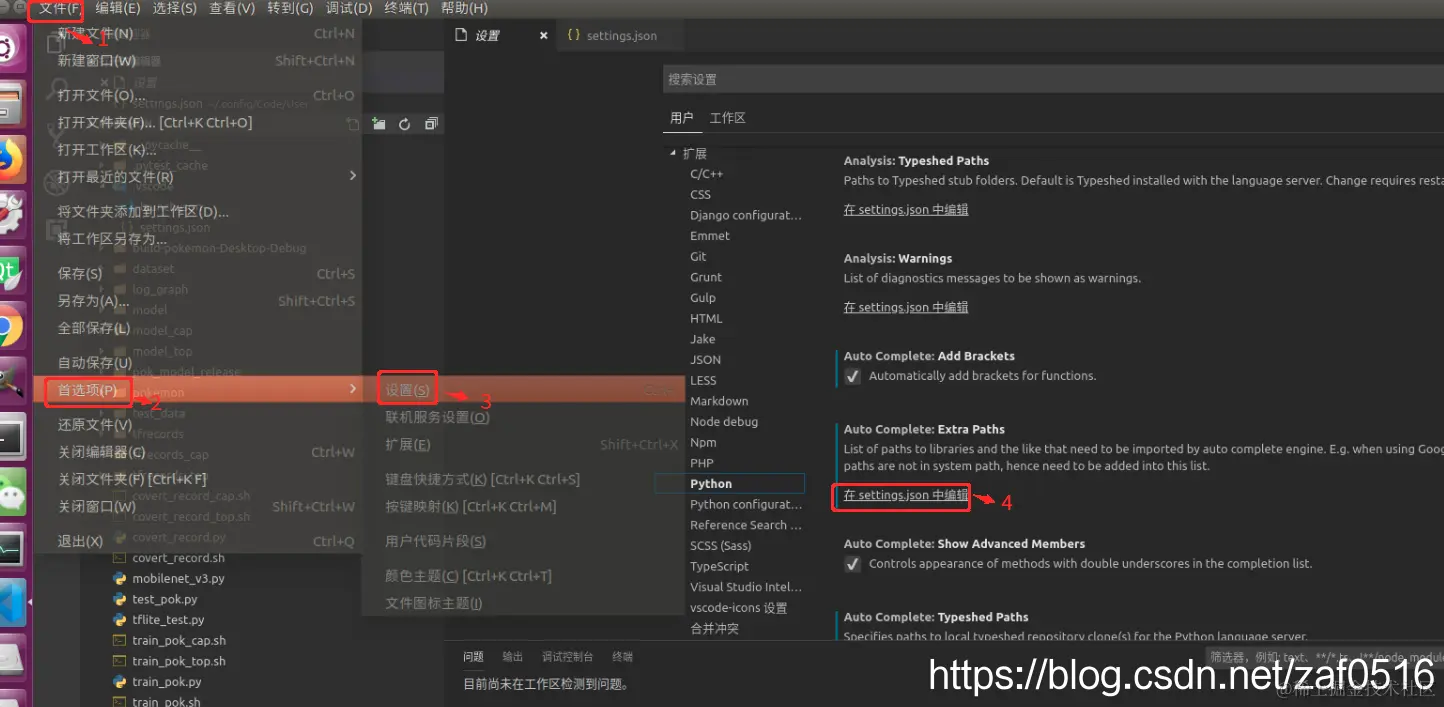Collapse the 扩展 settings tree section
Screen dimensions: 1444x707
[x=673, y=153]
